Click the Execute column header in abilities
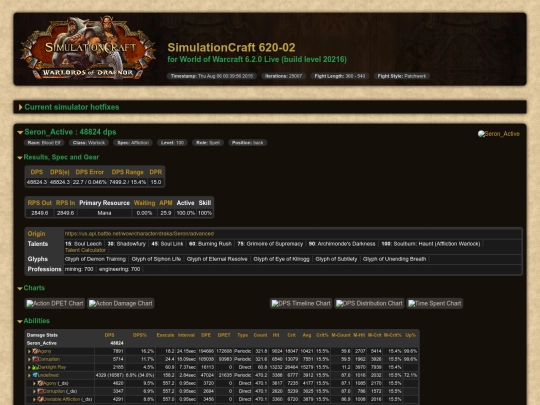This screenshot has width=540, height=405. (165, 335)
